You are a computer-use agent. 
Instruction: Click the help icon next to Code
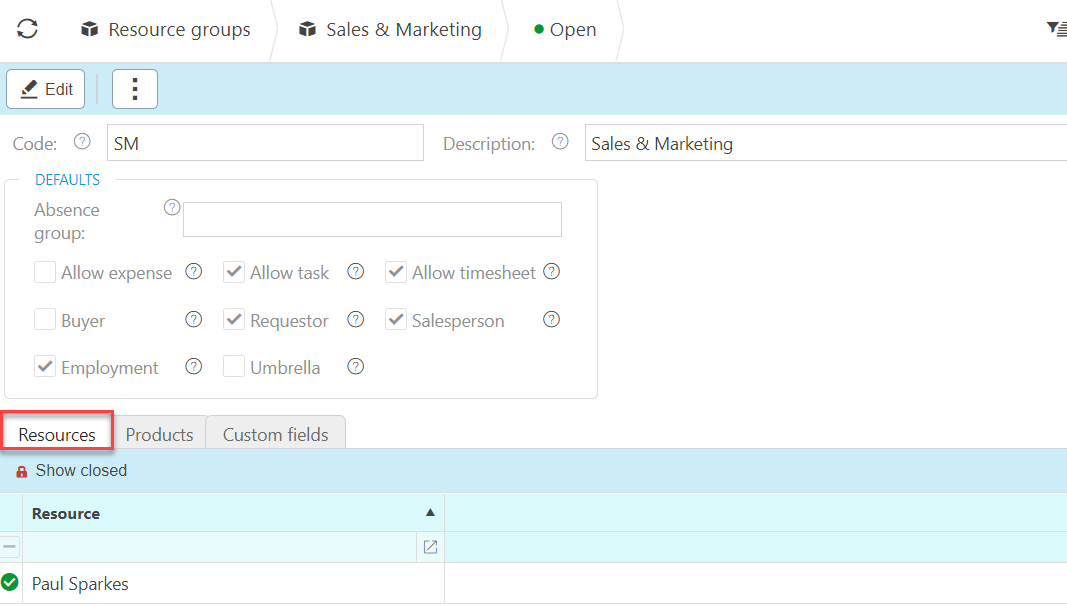click(x=82, y=142)
